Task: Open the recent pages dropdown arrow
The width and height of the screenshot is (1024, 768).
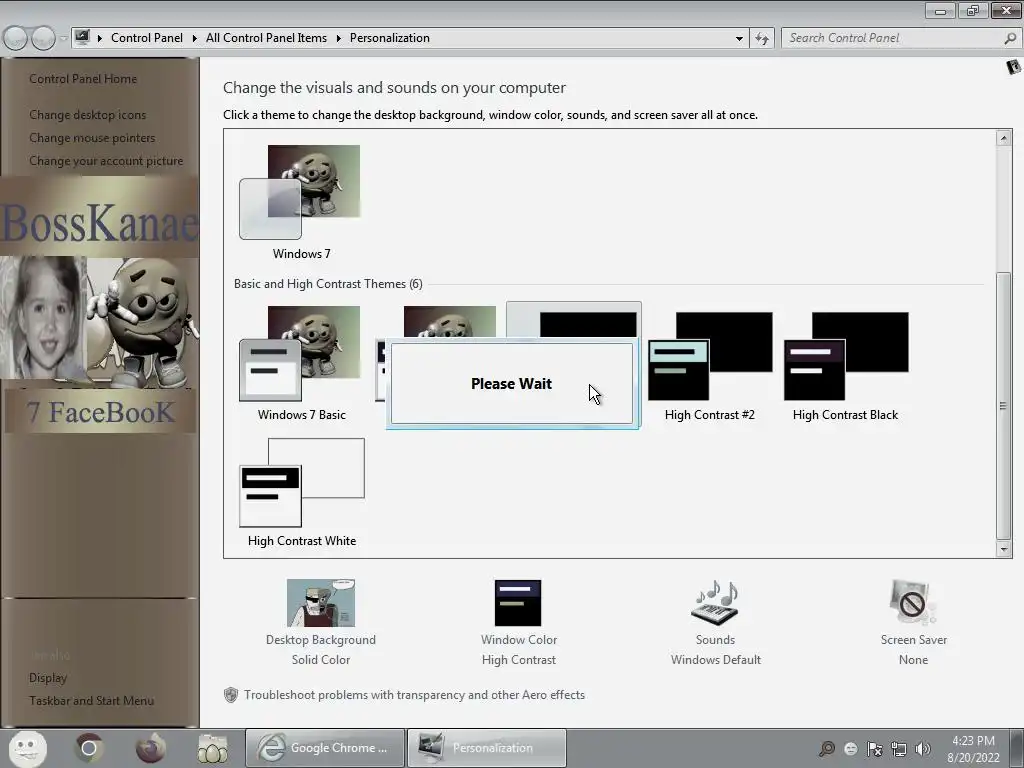Action: (63, 39)
